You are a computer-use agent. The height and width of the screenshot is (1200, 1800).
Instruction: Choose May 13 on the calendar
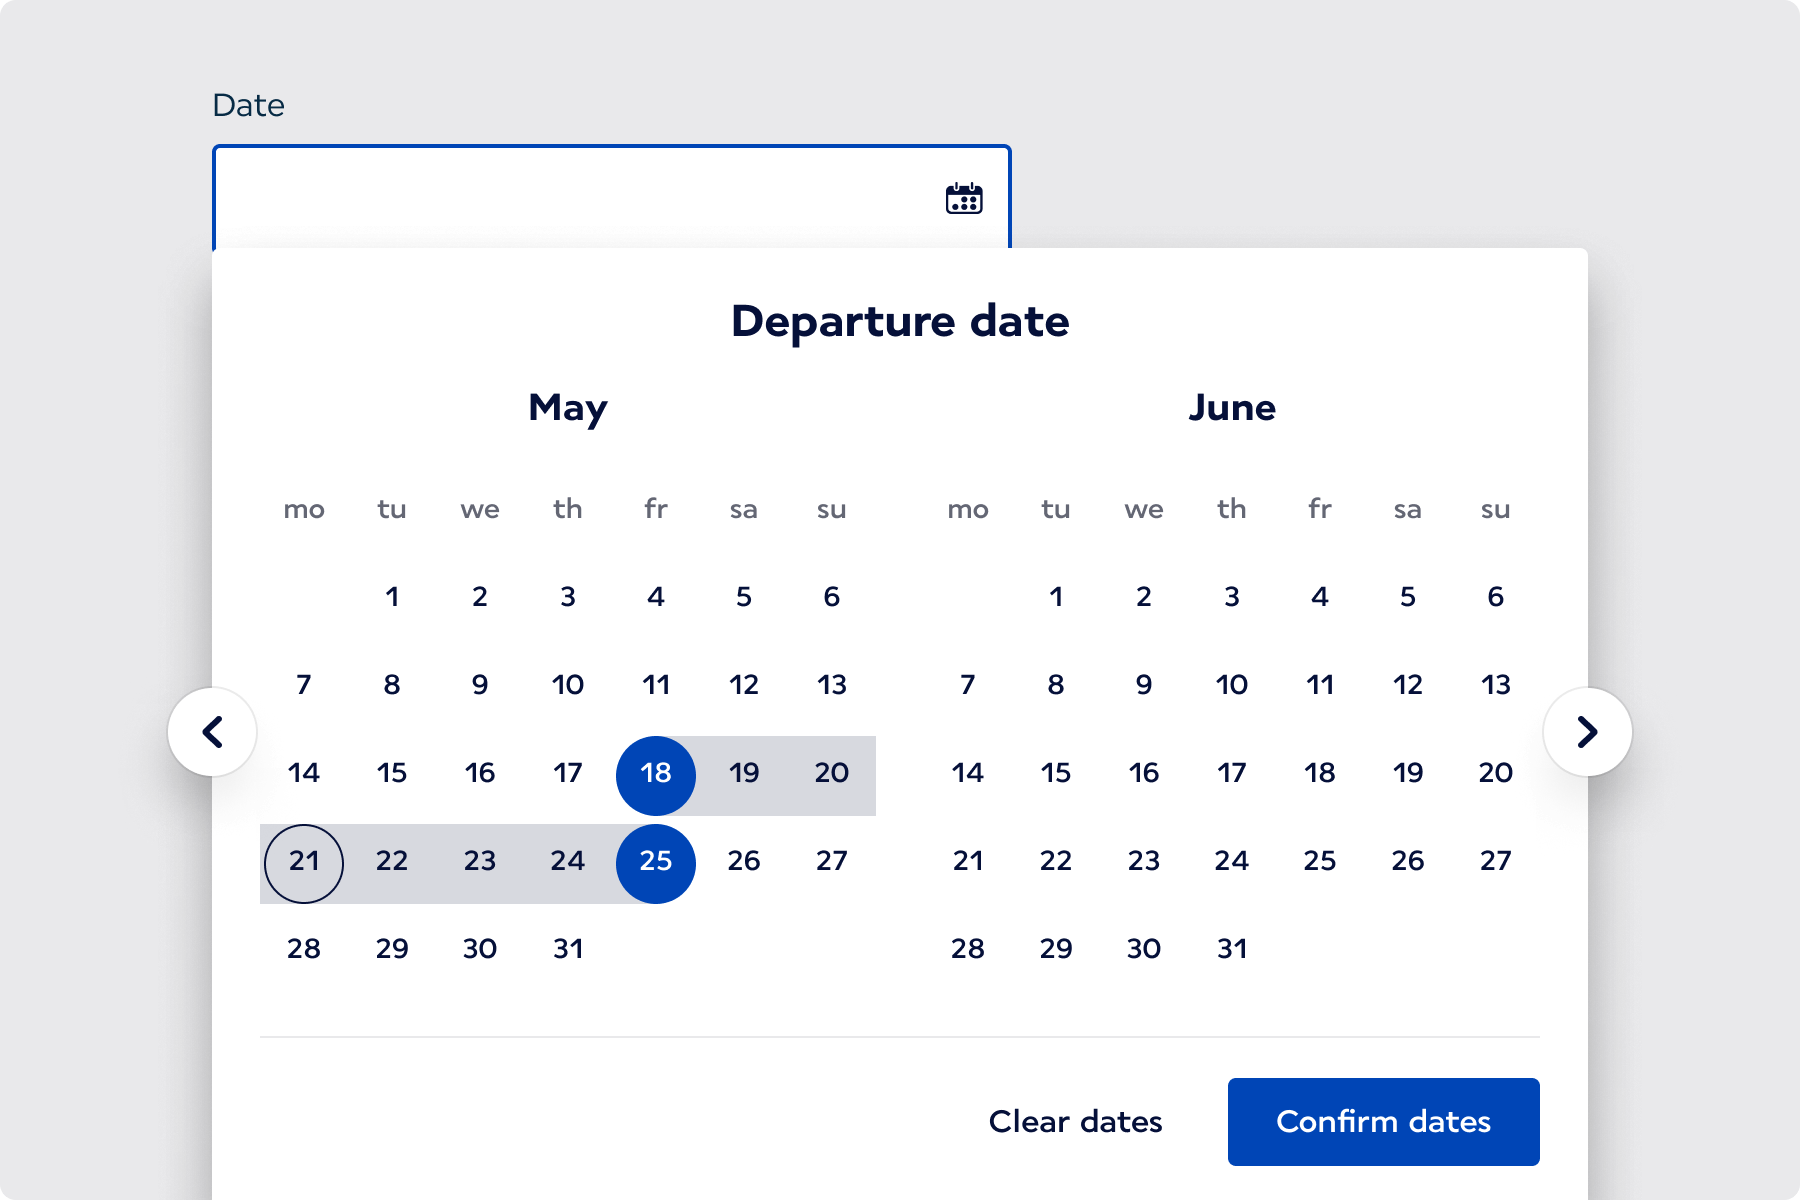coord(832,685)
